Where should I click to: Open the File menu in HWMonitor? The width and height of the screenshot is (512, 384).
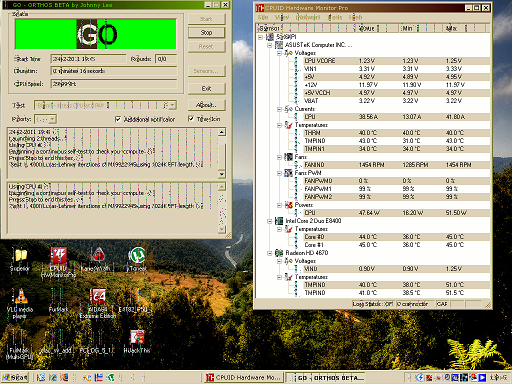click(x=263, y=17)
